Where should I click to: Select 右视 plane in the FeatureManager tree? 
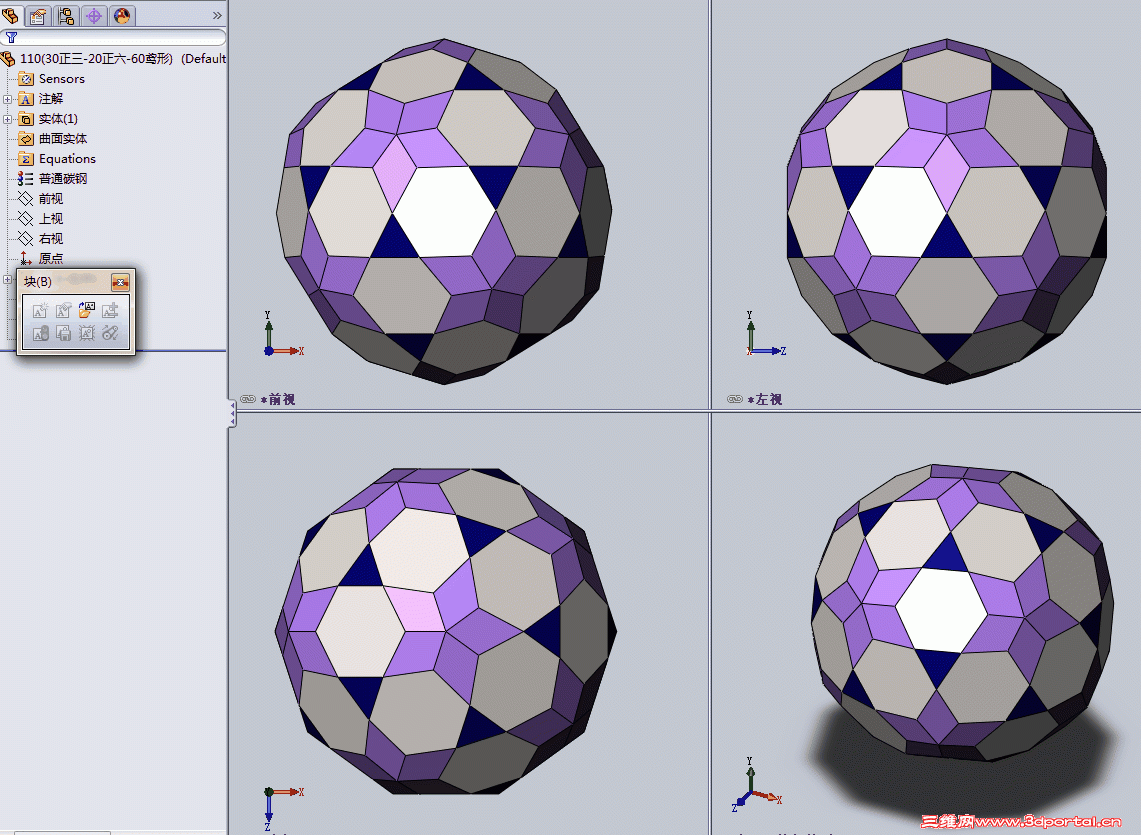click(48, 238)
